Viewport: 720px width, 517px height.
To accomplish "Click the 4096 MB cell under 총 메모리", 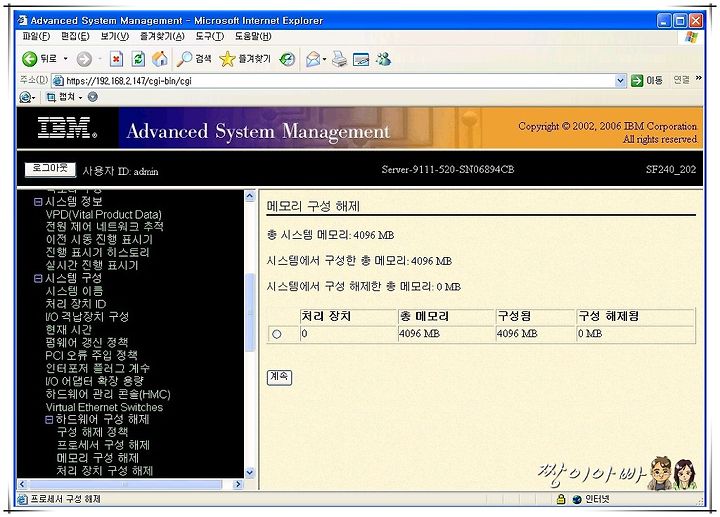I will pyautogui.click(x=444, y=334).
